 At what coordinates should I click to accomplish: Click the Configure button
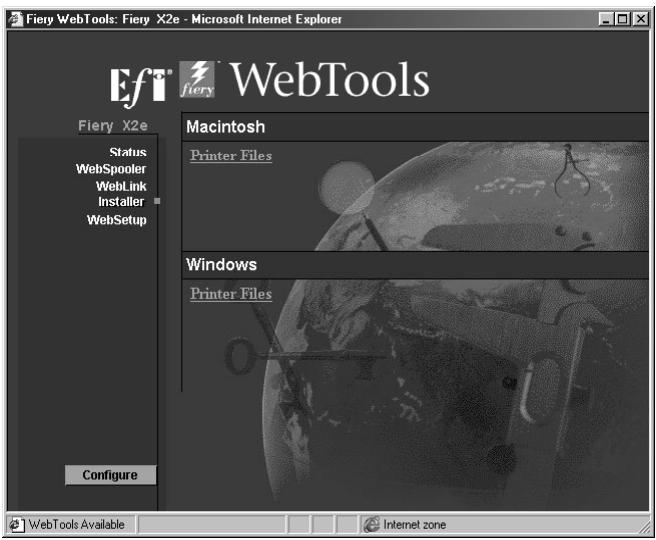[x=110, y=475]
